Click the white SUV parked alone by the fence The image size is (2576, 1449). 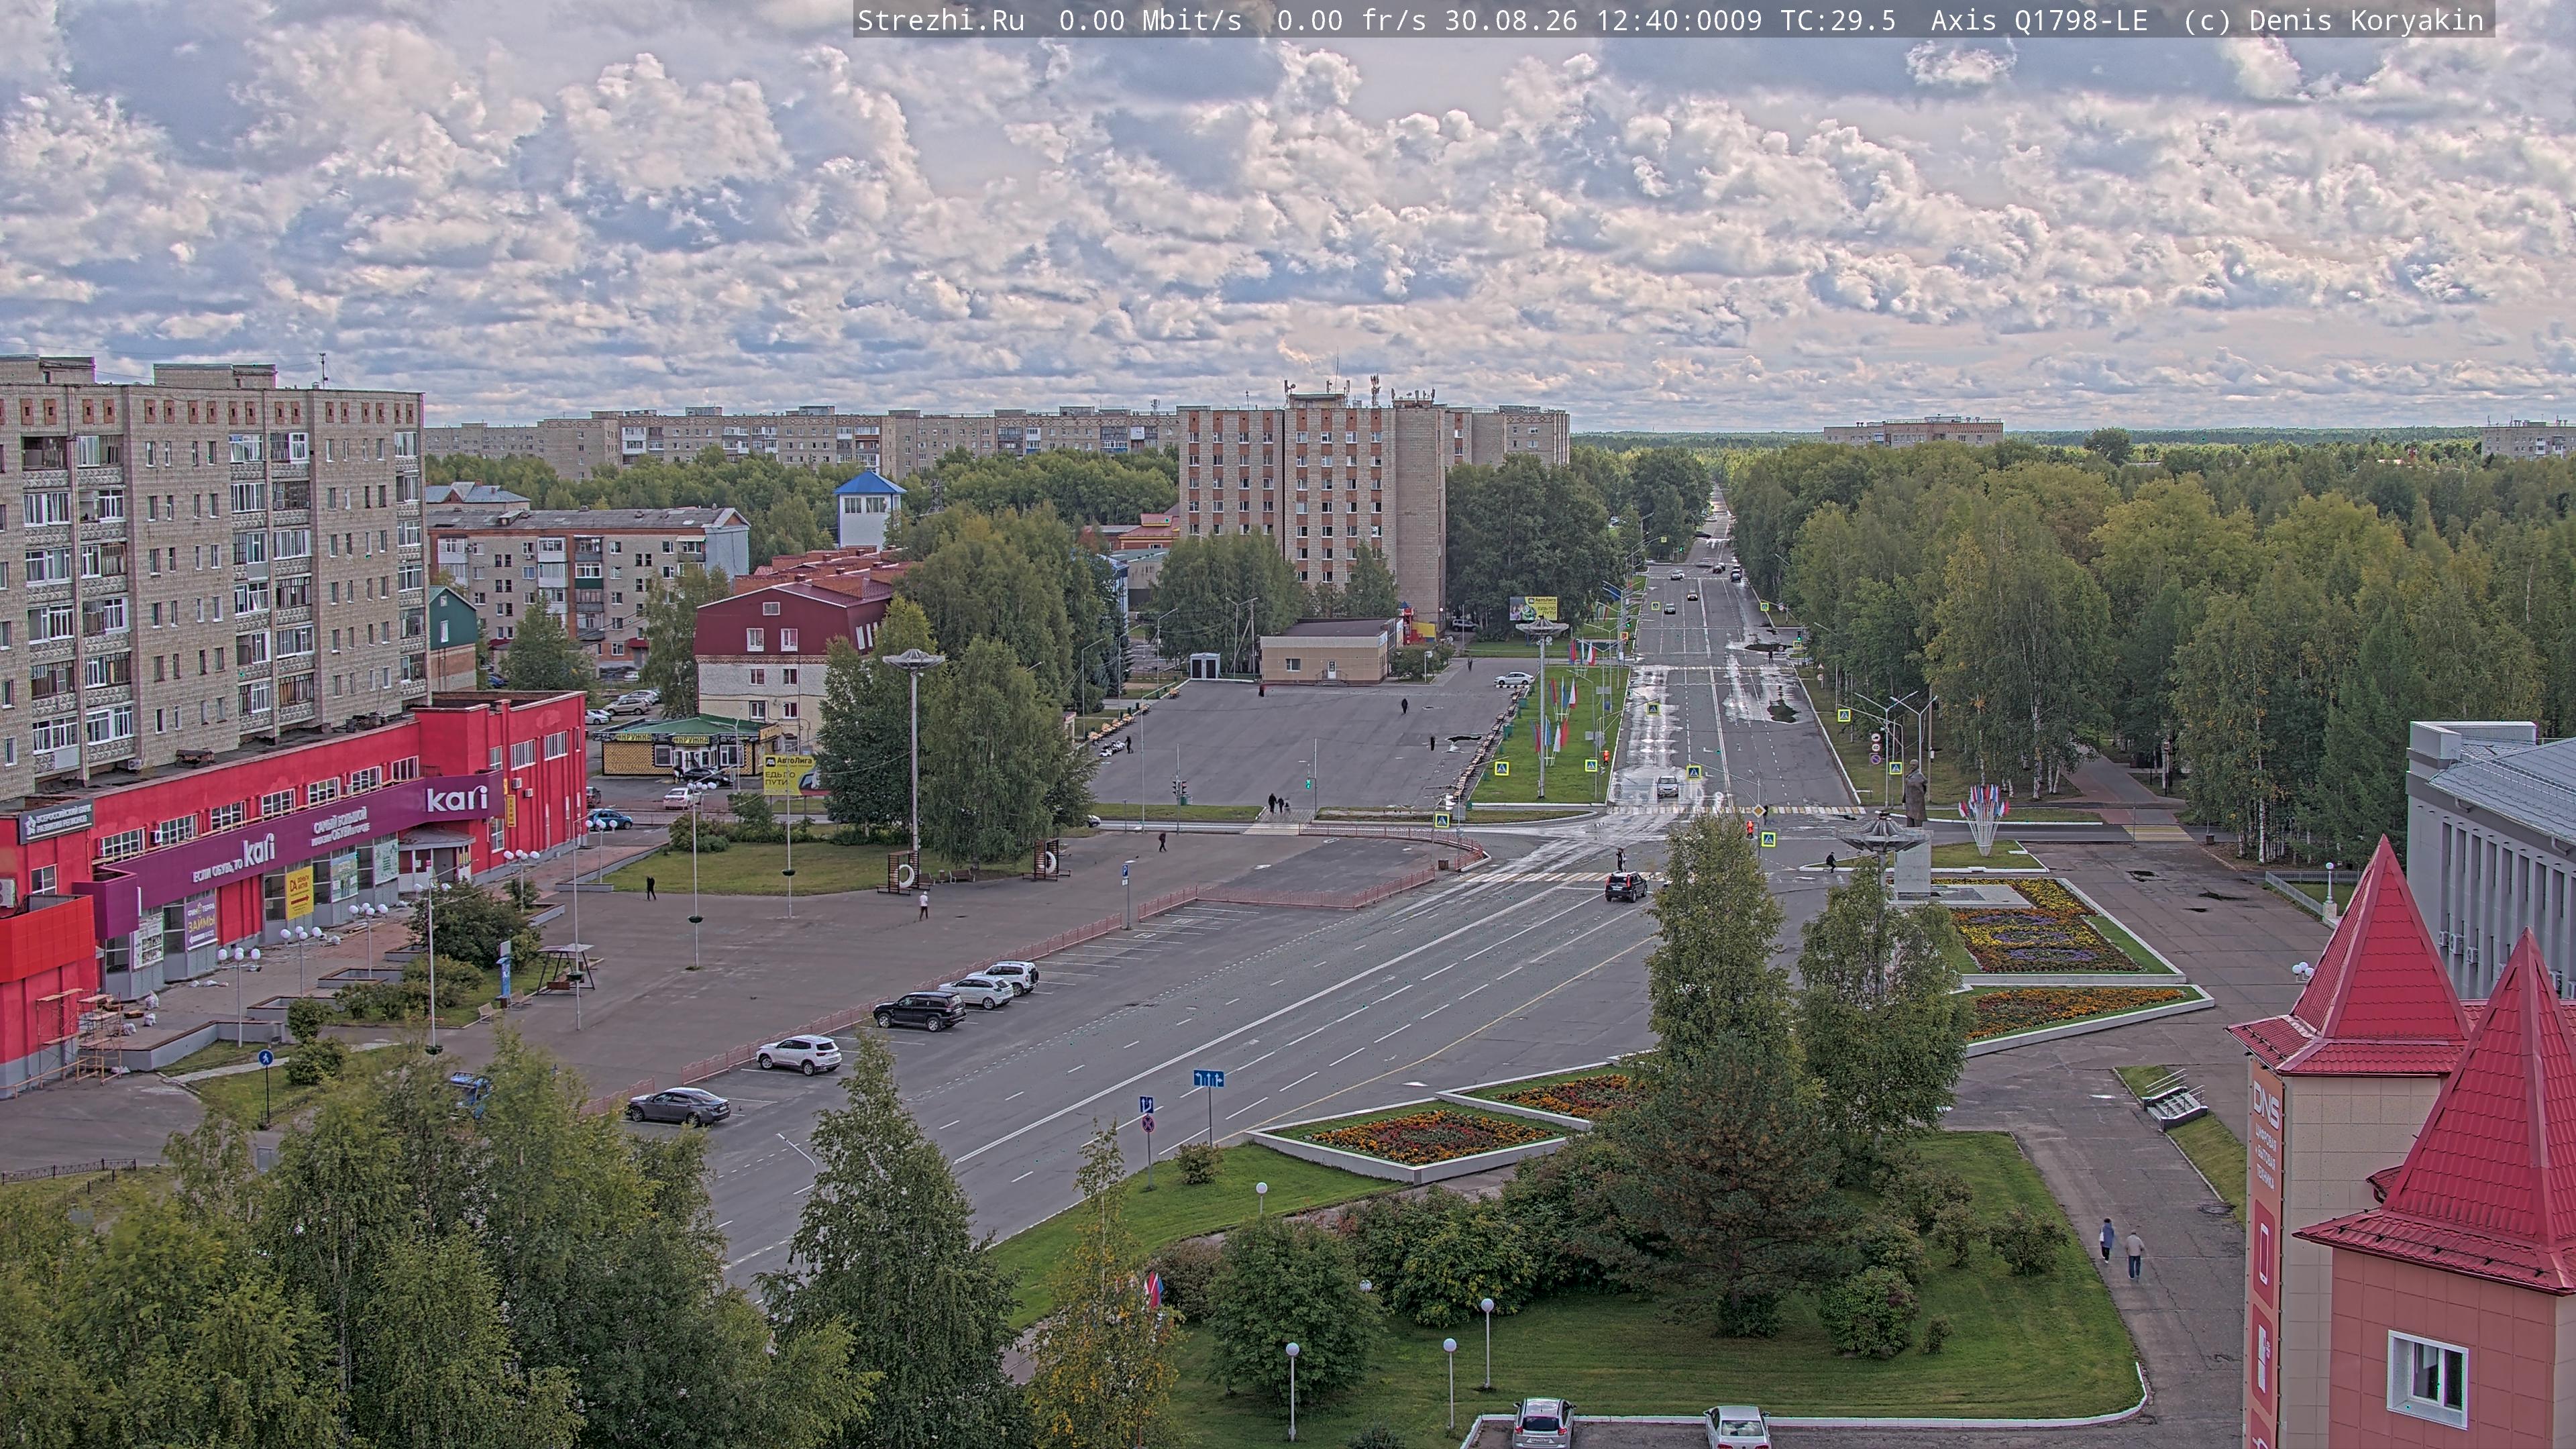click(x=798, y=1054)
